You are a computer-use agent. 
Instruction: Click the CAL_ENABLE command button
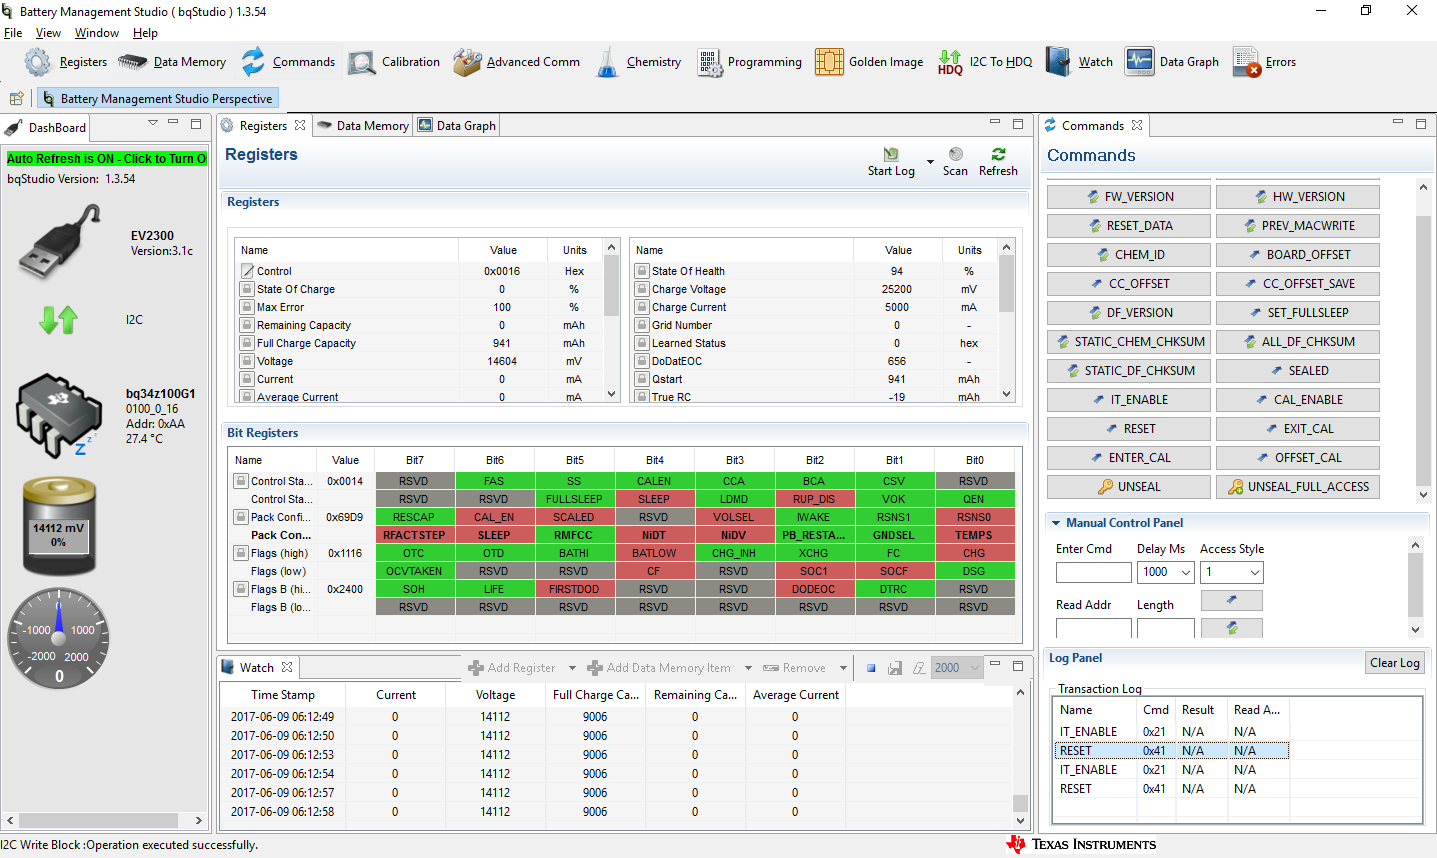[x=1298, y=400]
